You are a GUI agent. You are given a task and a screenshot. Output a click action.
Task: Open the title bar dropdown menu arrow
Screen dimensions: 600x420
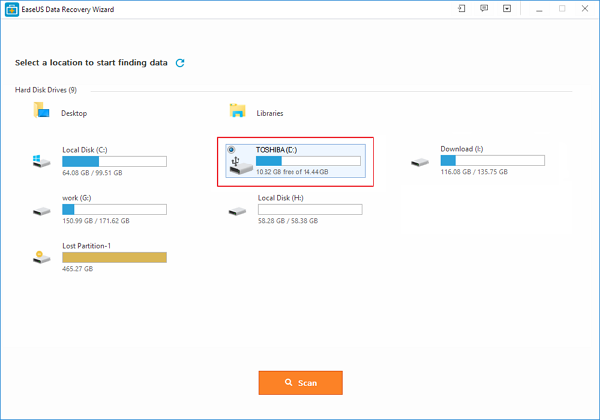point(507,9)
